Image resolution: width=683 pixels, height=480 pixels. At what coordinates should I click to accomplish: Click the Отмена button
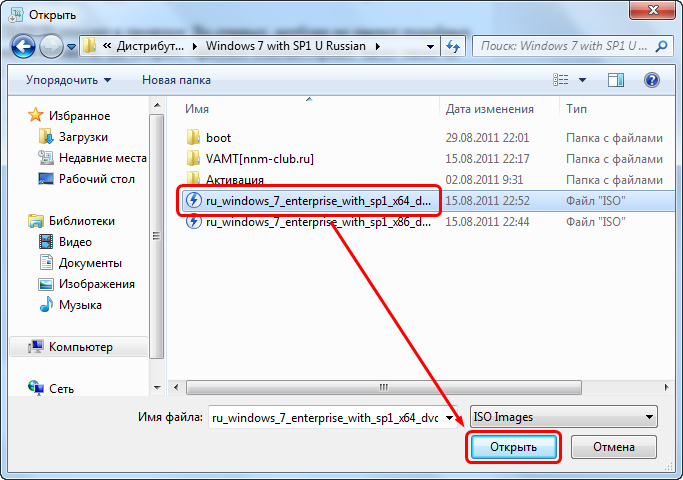coord(614,447)
